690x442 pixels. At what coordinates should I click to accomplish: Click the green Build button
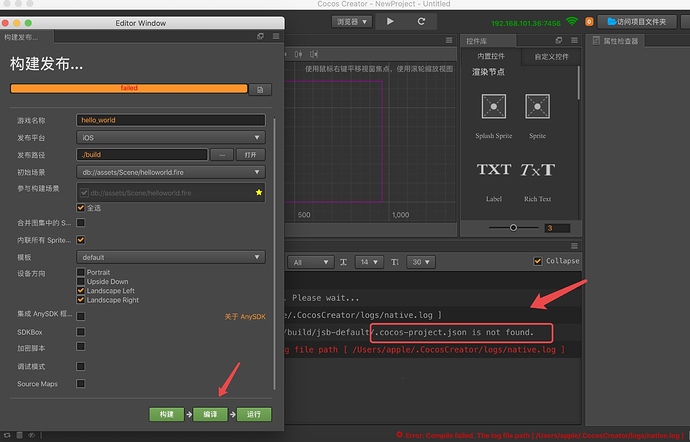point(166,414)
